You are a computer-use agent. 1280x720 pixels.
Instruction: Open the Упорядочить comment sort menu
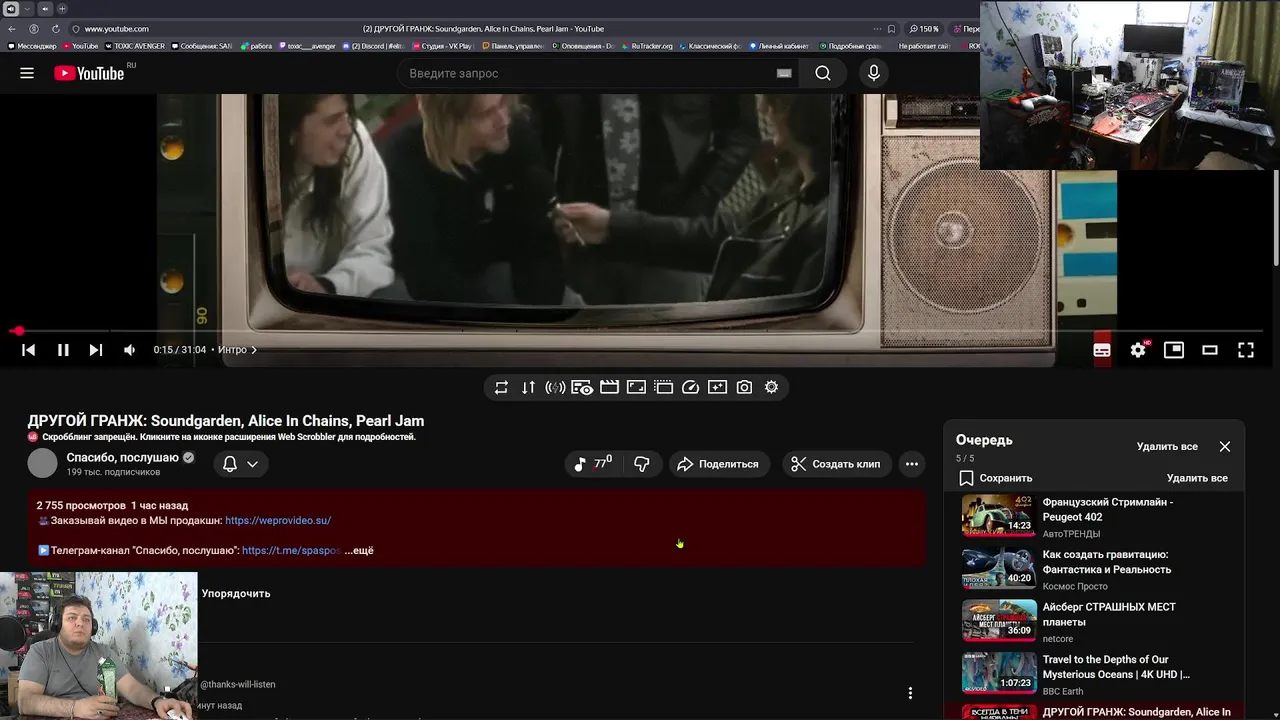click(236, 593)
